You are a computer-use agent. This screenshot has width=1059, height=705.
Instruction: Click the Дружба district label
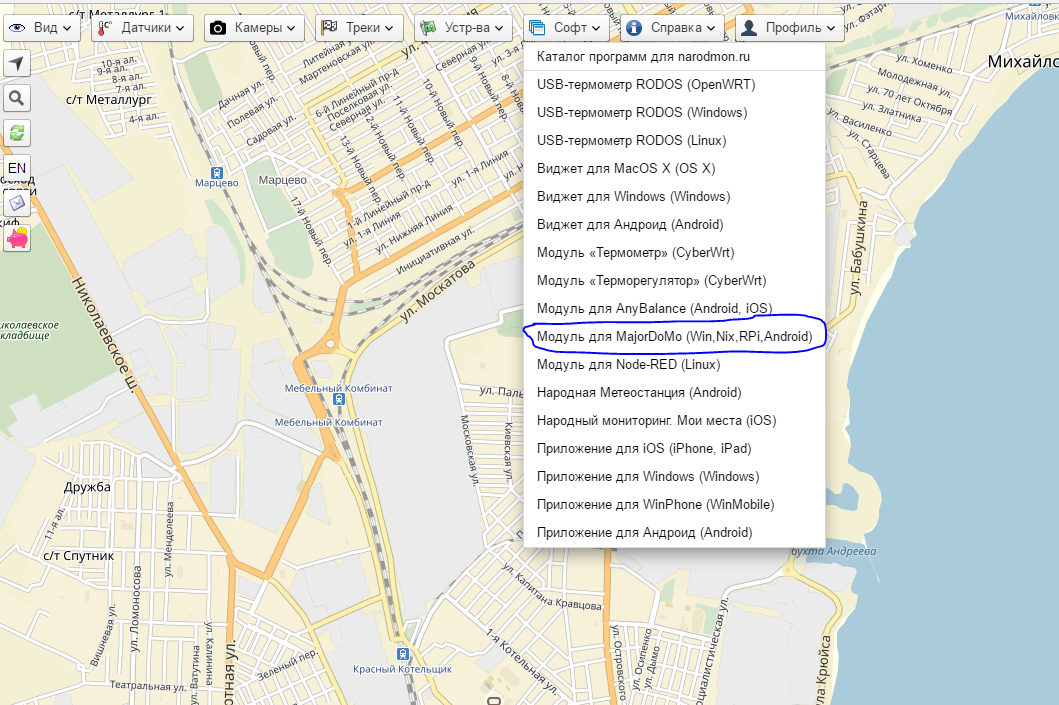(87, 487)
